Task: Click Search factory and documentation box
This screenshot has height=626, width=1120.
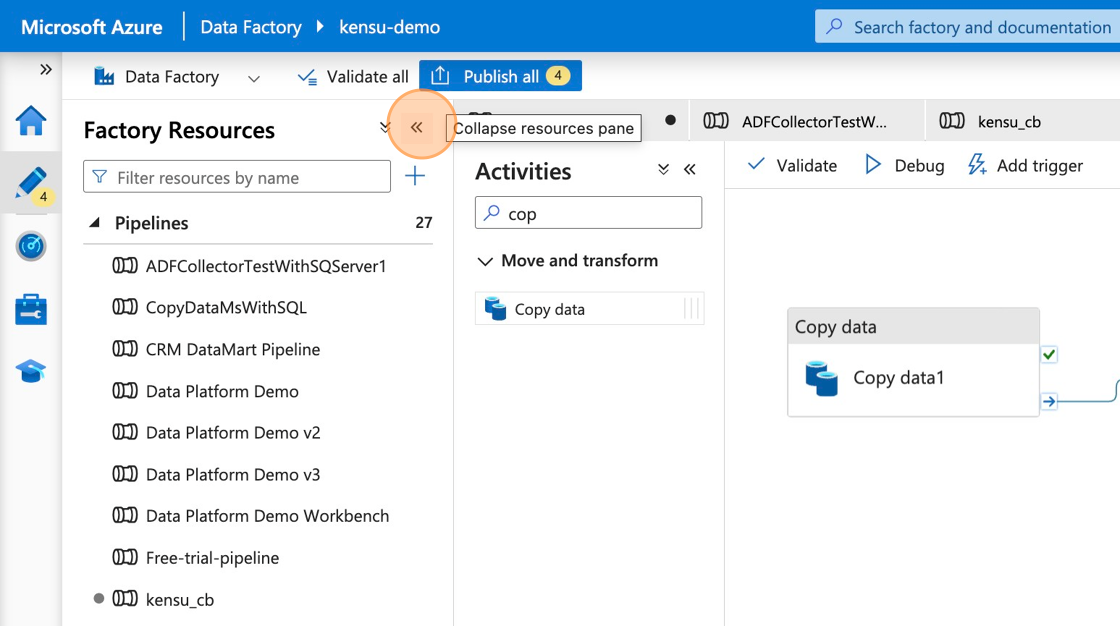Action: tap(967, 27)
